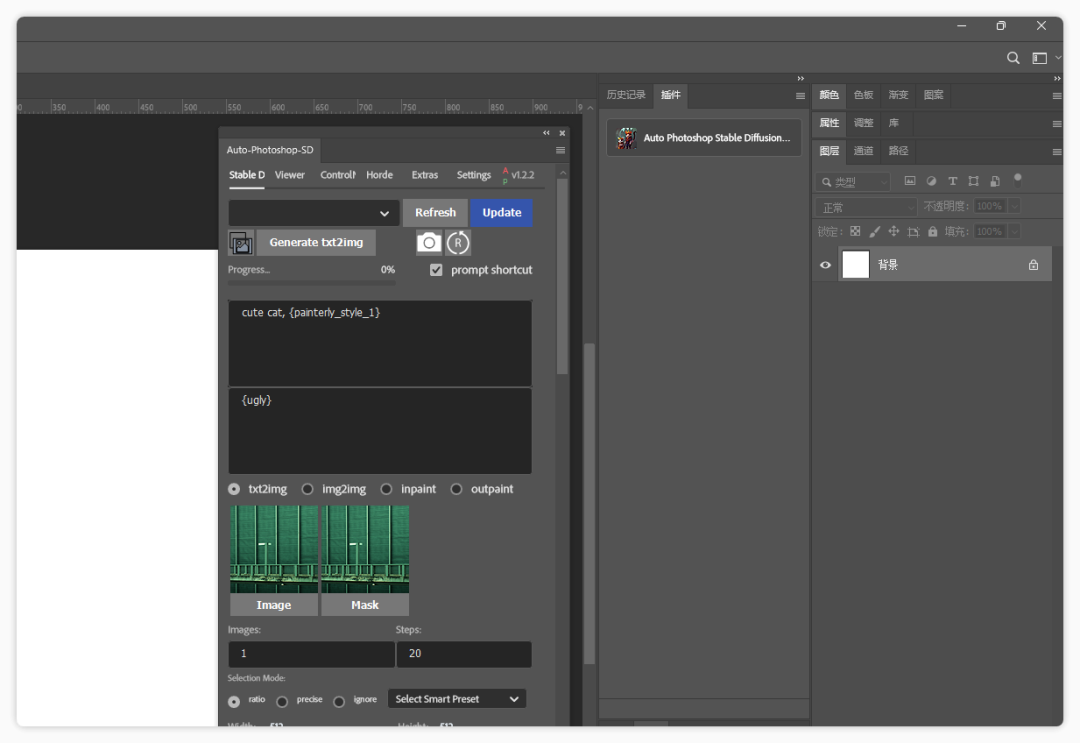Open the 正常 blend mode dropdown
The width and height of the screenshot is (1080, 743).
(x=865, y=207)
